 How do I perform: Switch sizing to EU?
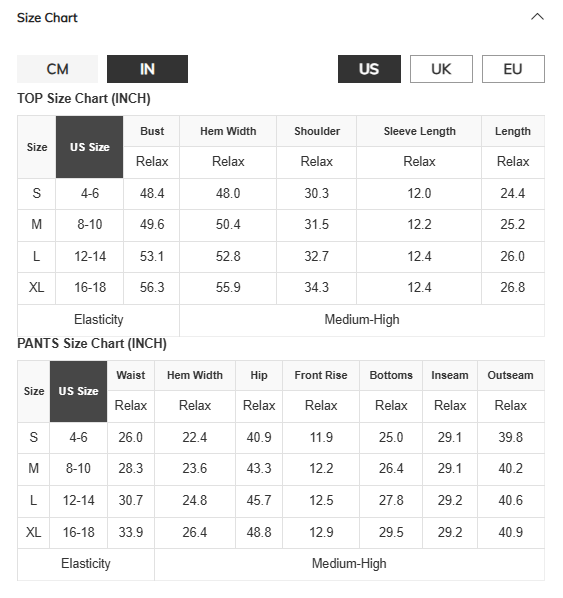click(x=513, y=69)
